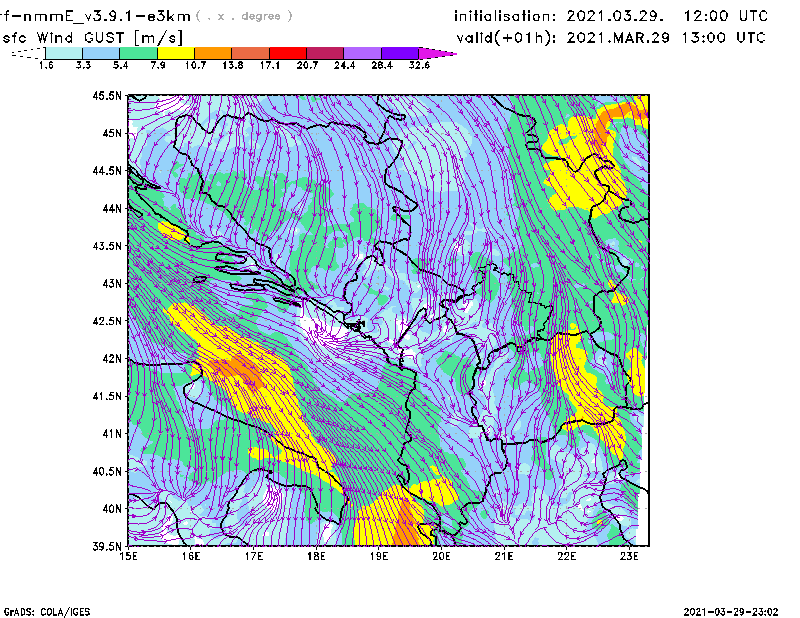Image resolution: width=800 pixels, height=618 pixels.
Task: Click the '3.3' legend value
Action: pos(83,65)
